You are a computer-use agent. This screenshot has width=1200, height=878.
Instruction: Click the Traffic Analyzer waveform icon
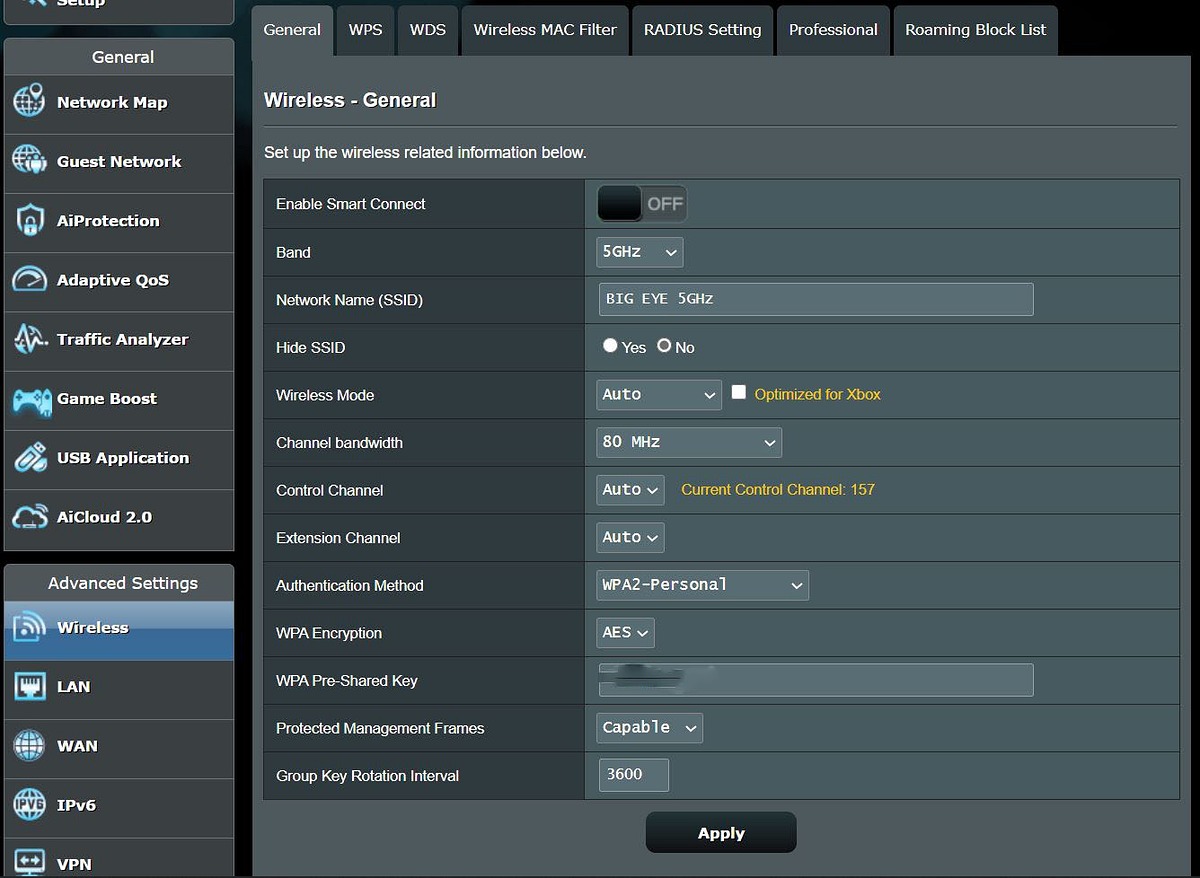(29, 339)
